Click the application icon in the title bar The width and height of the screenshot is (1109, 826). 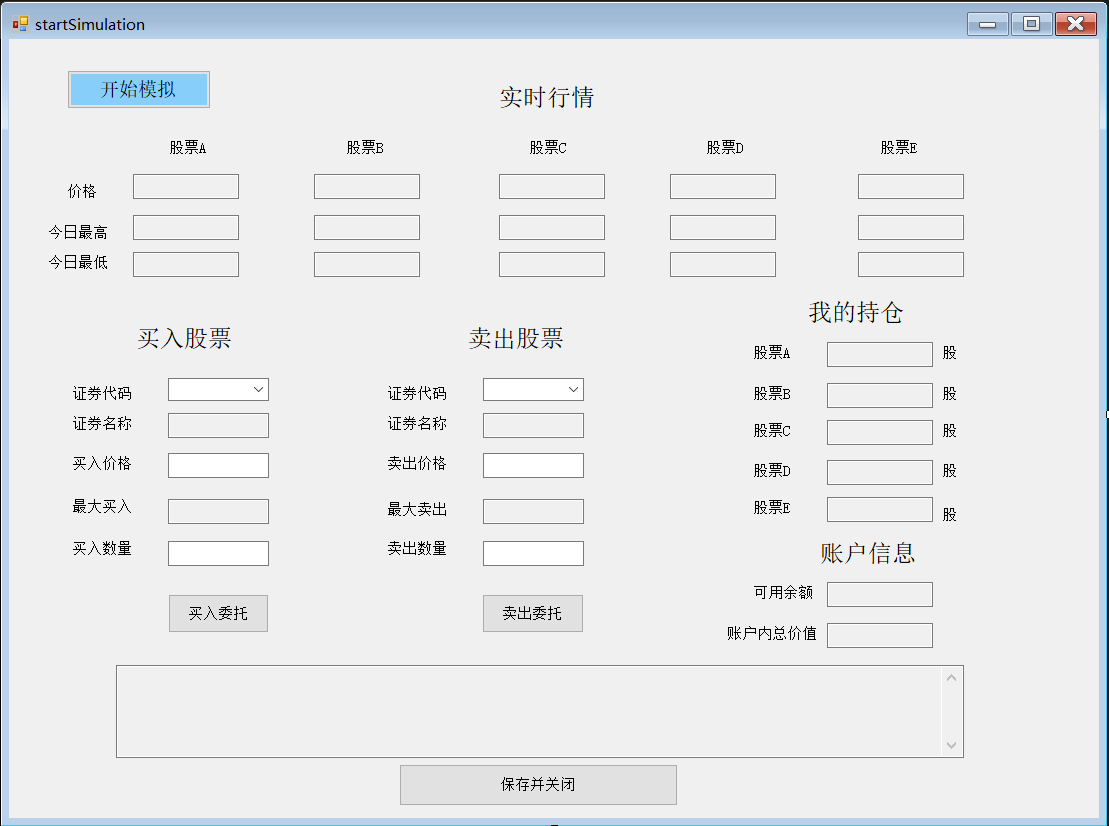click(x=20, y=23)
